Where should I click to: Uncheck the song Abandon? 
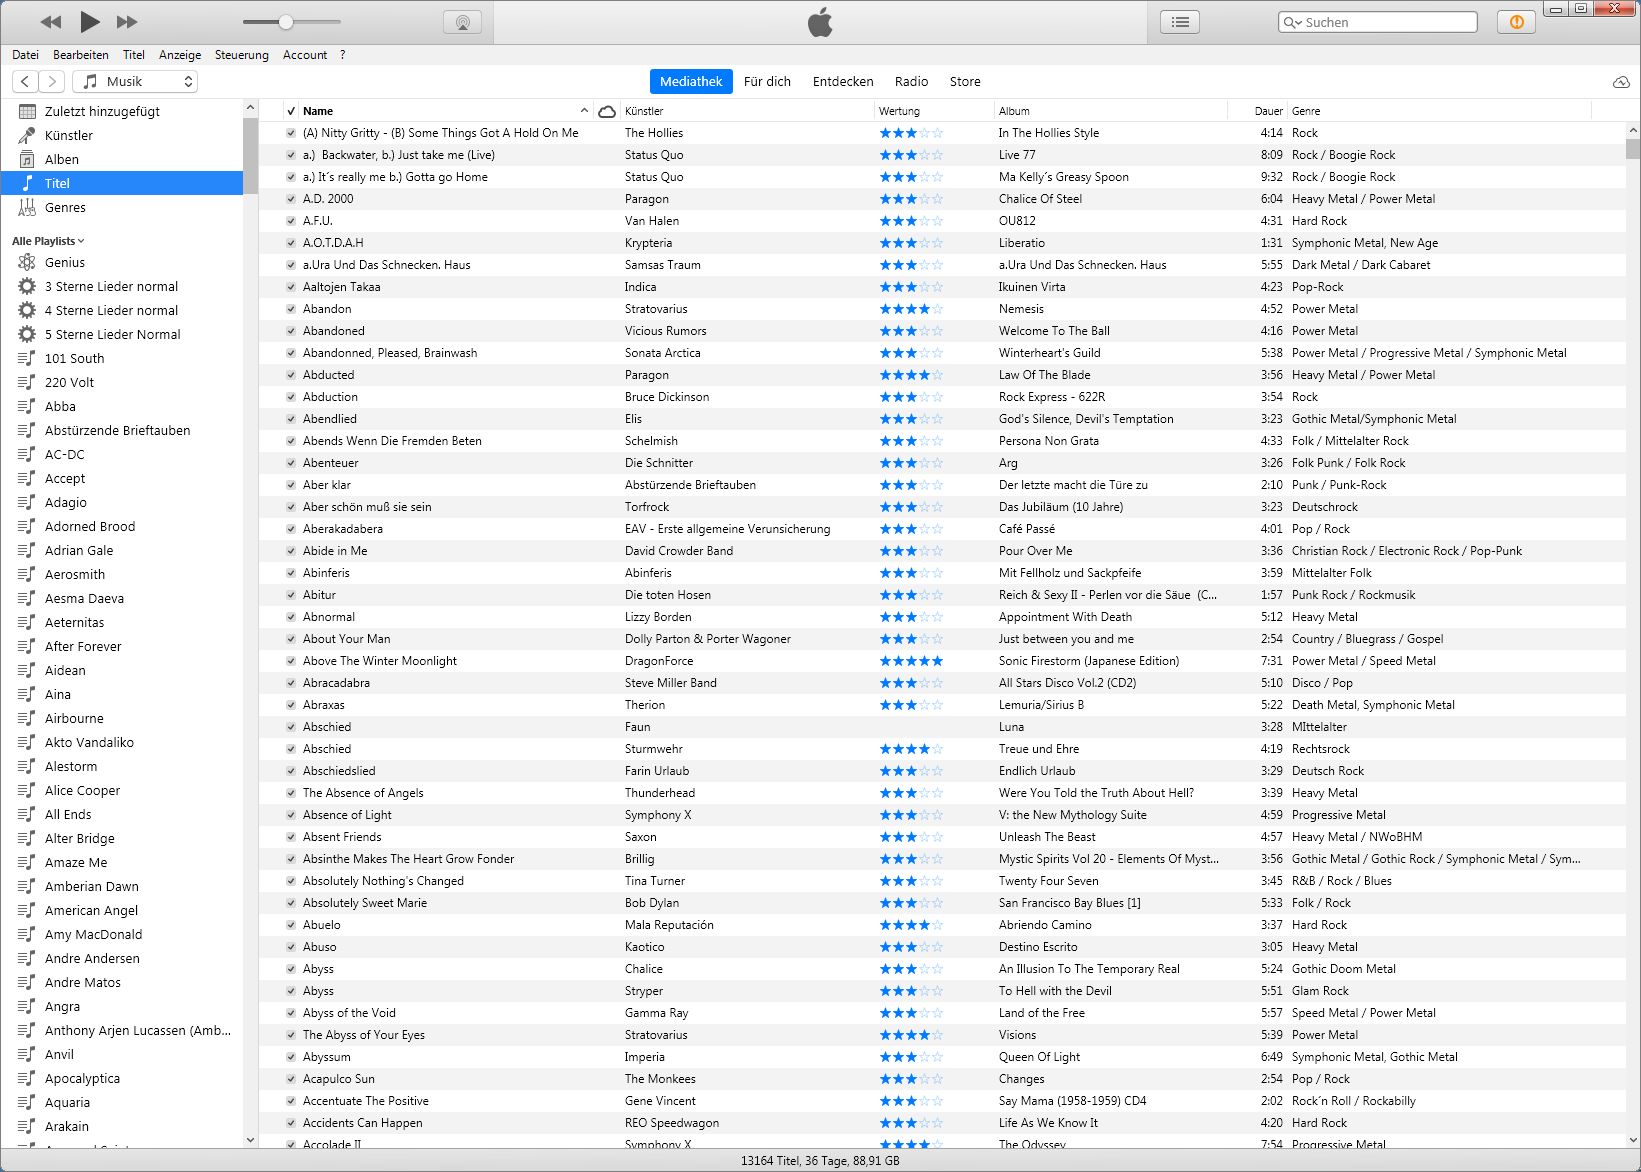click(291, 309)
